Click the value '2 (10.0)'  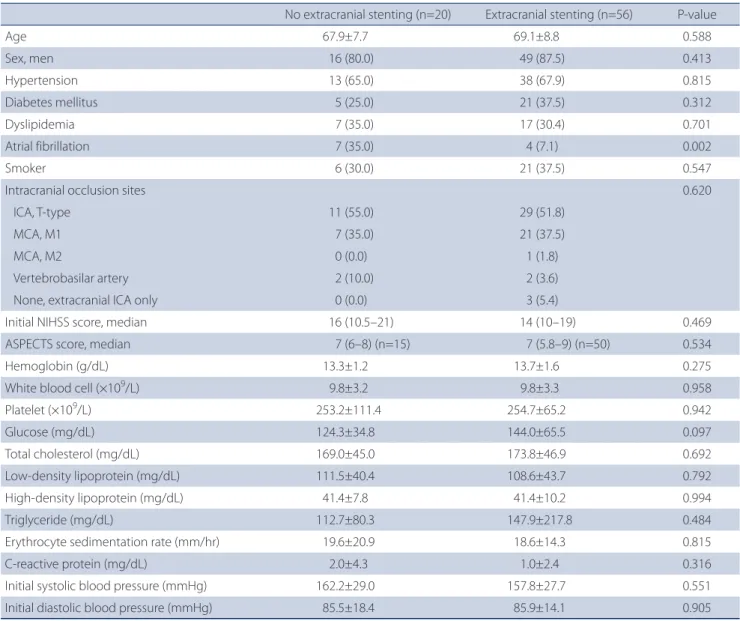(x=354, y=278)
